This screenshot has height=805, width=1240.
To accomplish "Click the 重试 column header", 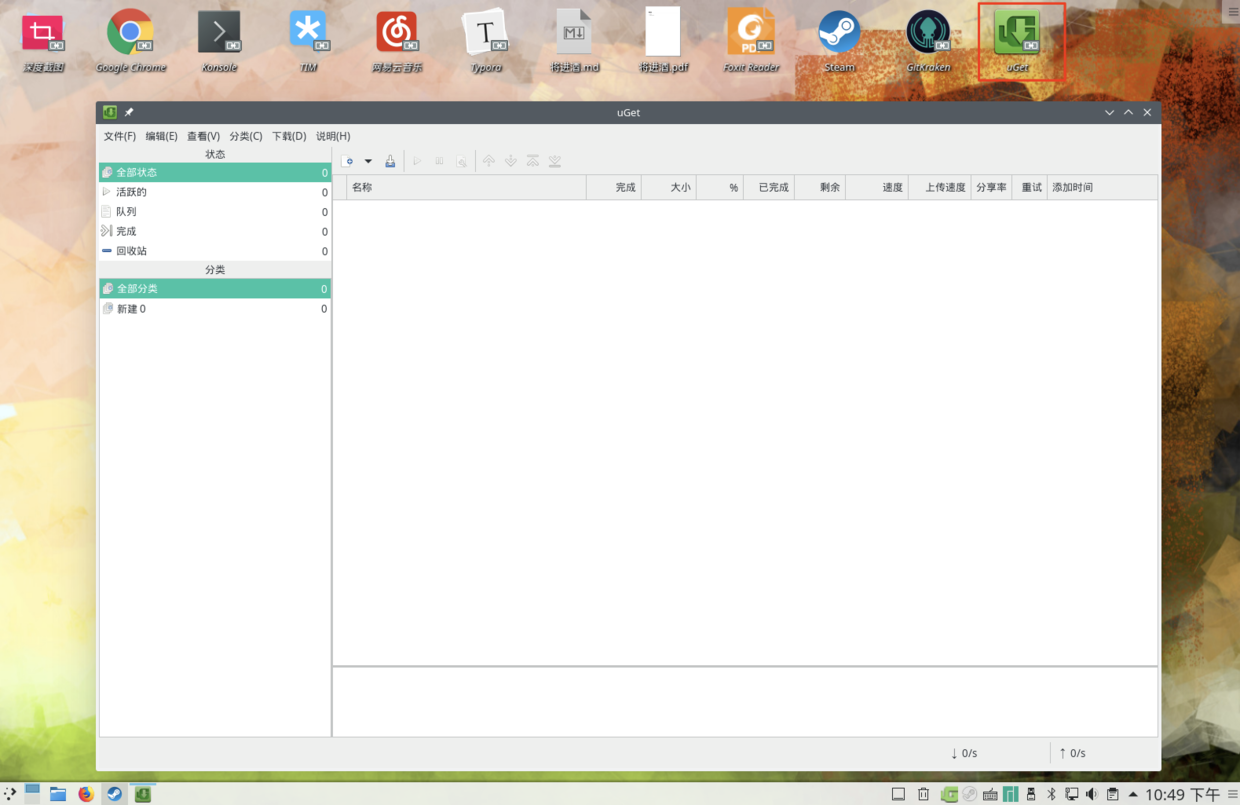I will (x=1029, y=187).
